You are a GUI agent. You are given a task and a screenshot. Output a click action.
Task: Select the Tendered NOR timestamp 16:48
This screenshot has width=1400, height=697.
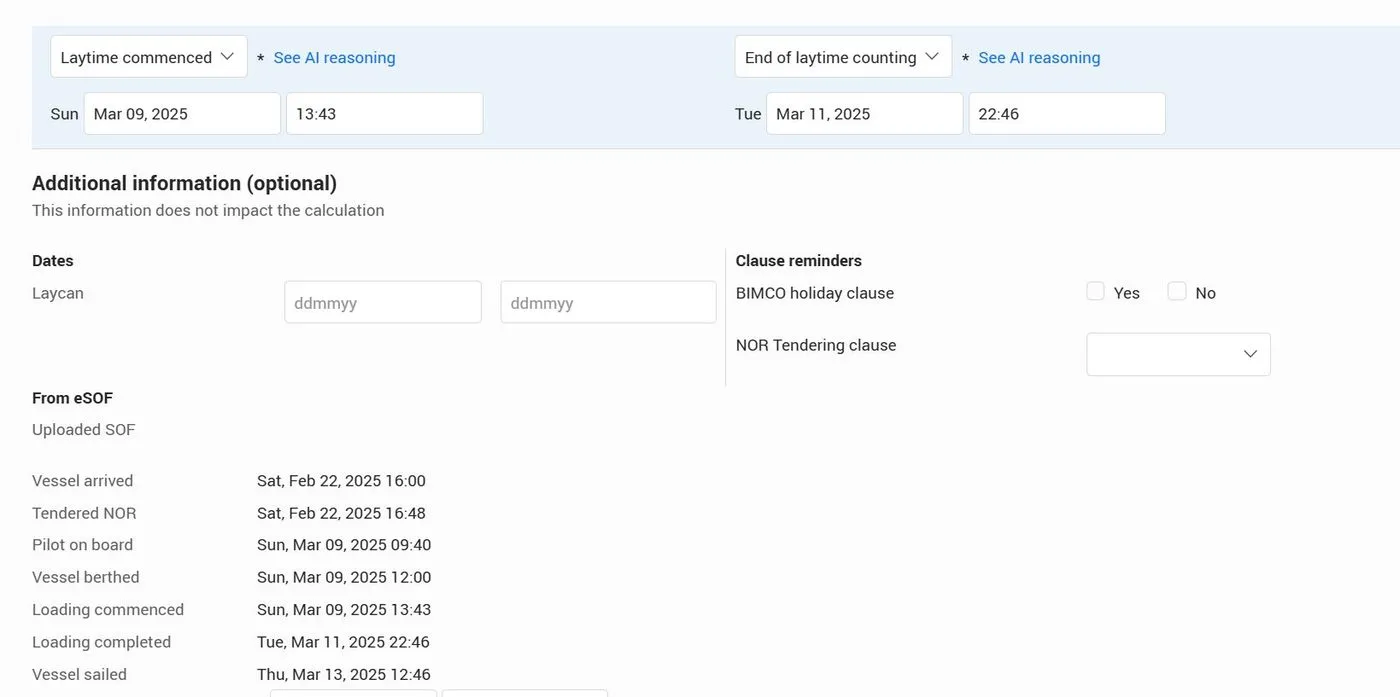[341, 513]
